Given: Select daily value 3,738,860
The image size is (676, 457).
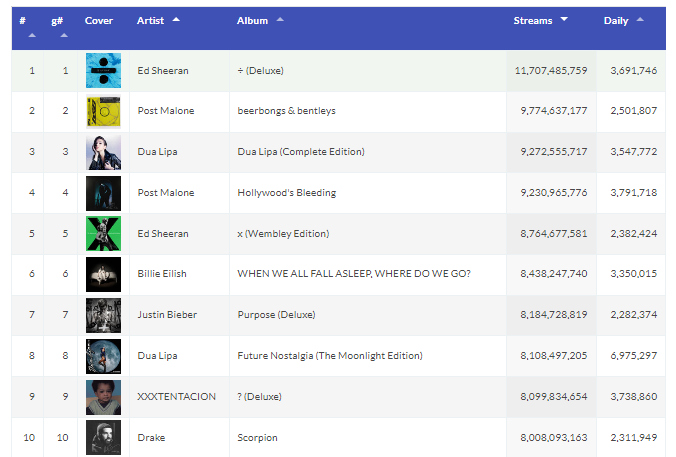Looking at the screenshot, I should tap(634, 397).
